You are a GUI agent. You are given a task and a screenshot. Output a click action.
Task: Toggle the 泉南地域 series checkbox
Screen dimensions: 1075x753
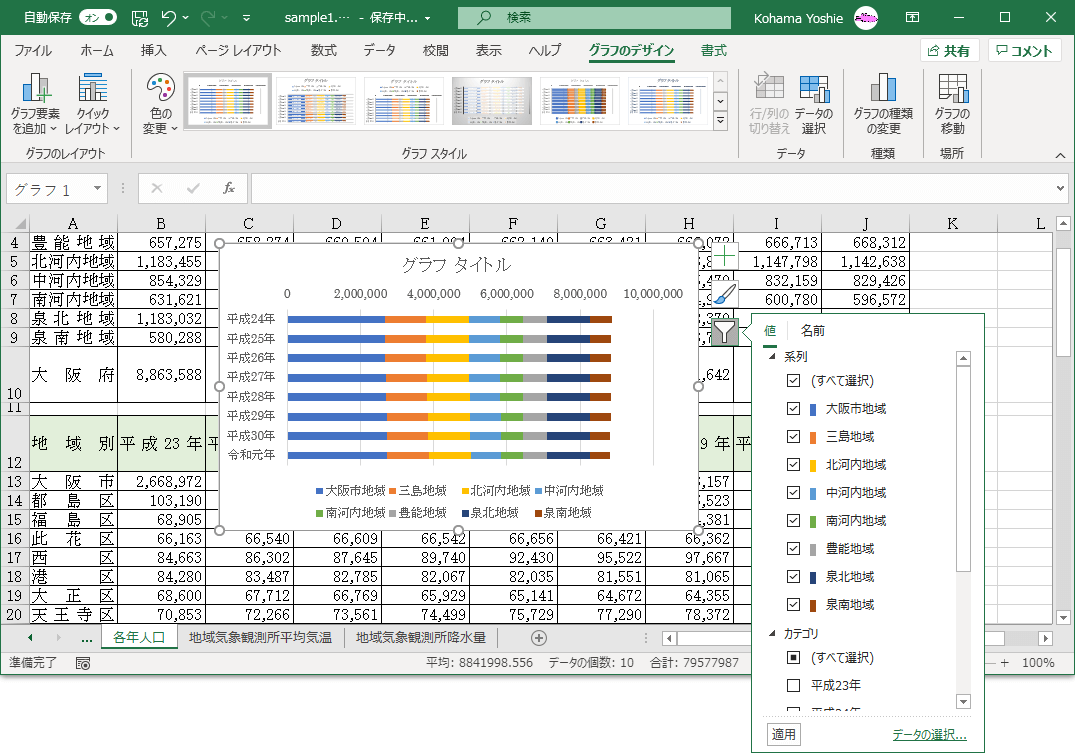coord(794,605)
